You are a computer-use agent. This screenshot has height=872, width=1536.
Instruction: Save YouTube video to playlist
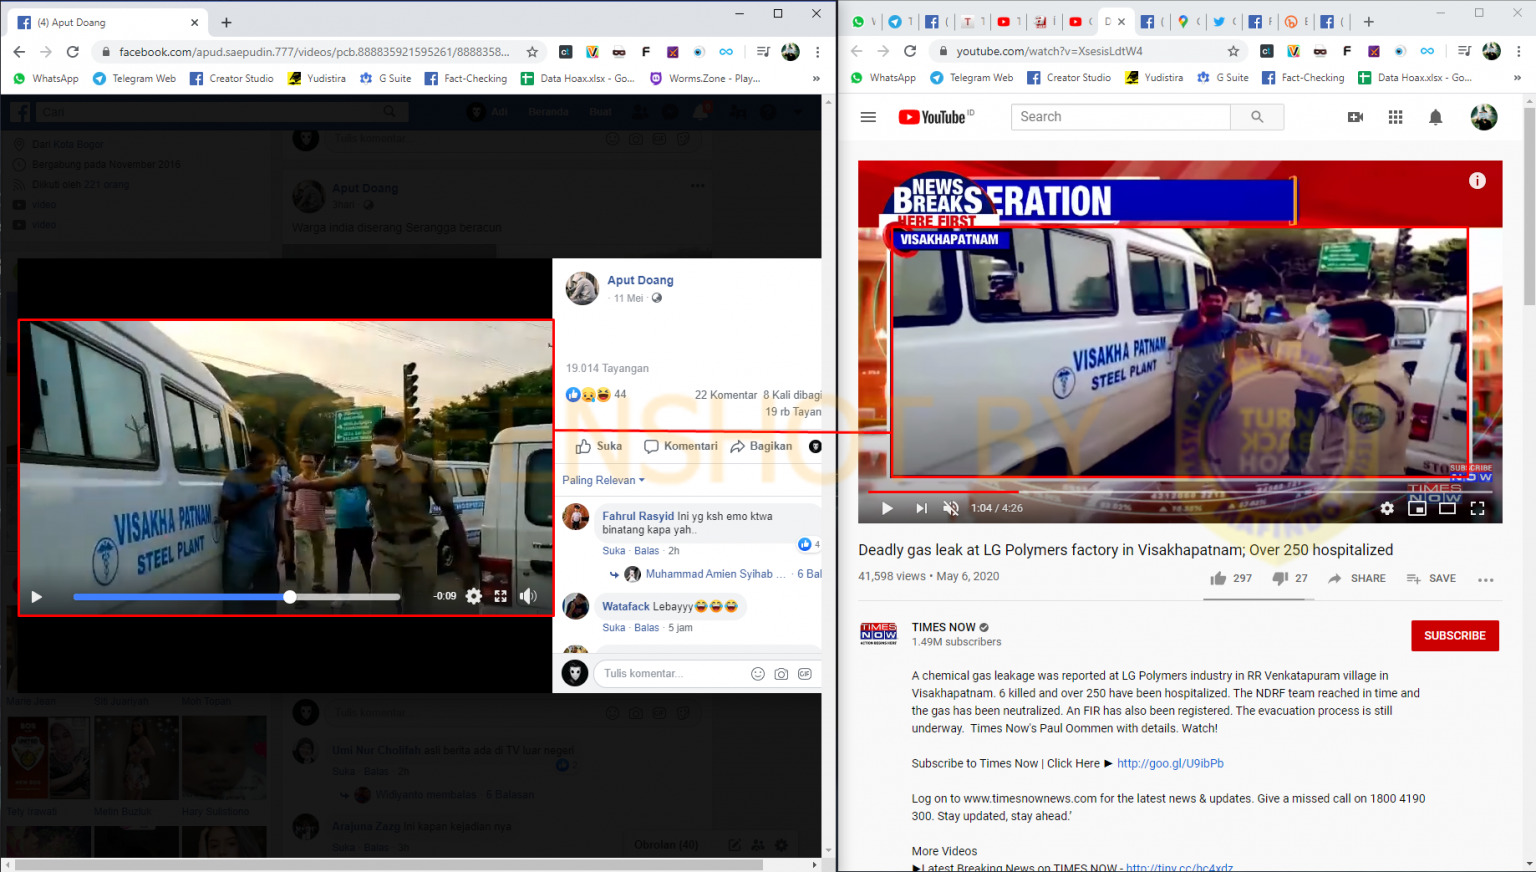point(1431,578)
